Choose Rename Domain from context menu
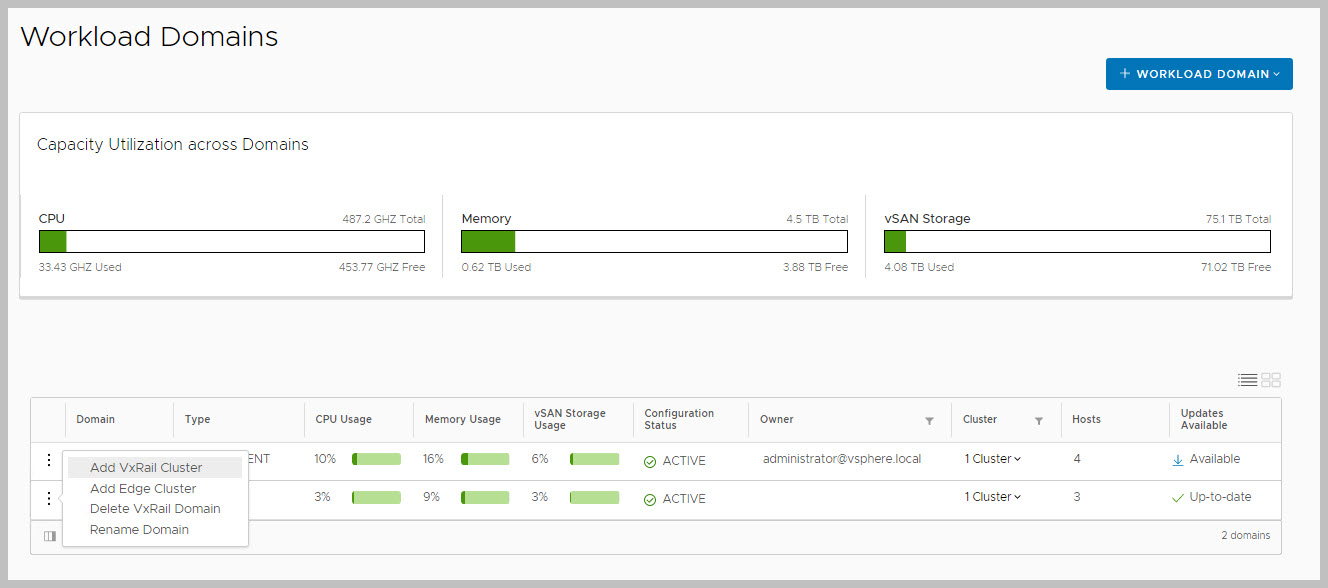 [139, 530]
